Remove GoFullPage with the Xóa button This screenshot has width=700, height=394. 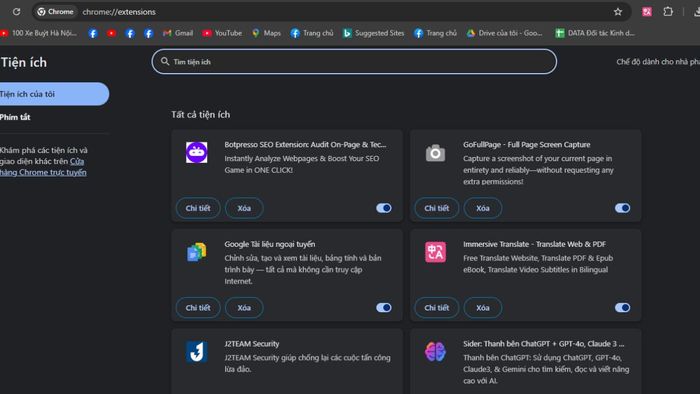(483, 208)
